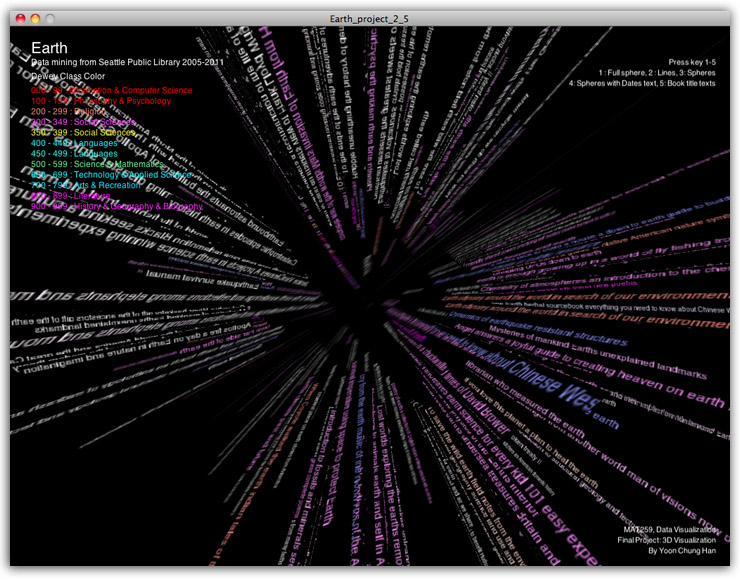
Task: Select legend row '300 - 349 : Social Sciences'
Action: [x=83, y=122]
